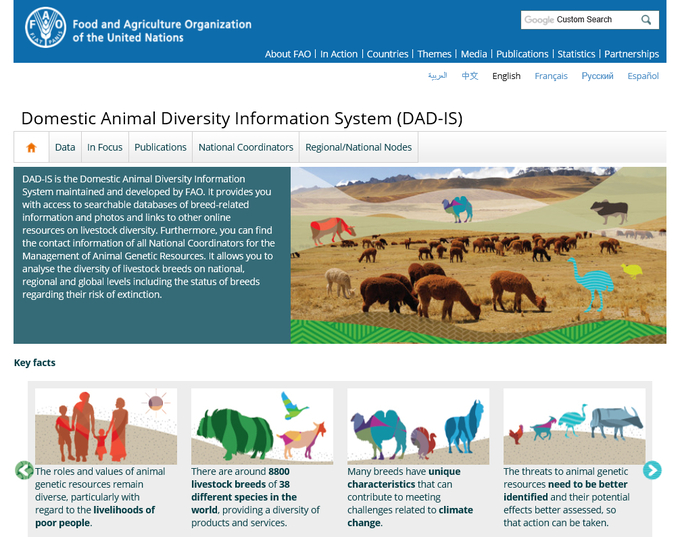Image resolution: width=680 pixels, height=537 pixels.
Task: Show previous key facts with left arrow
Action: coord(24,470)
